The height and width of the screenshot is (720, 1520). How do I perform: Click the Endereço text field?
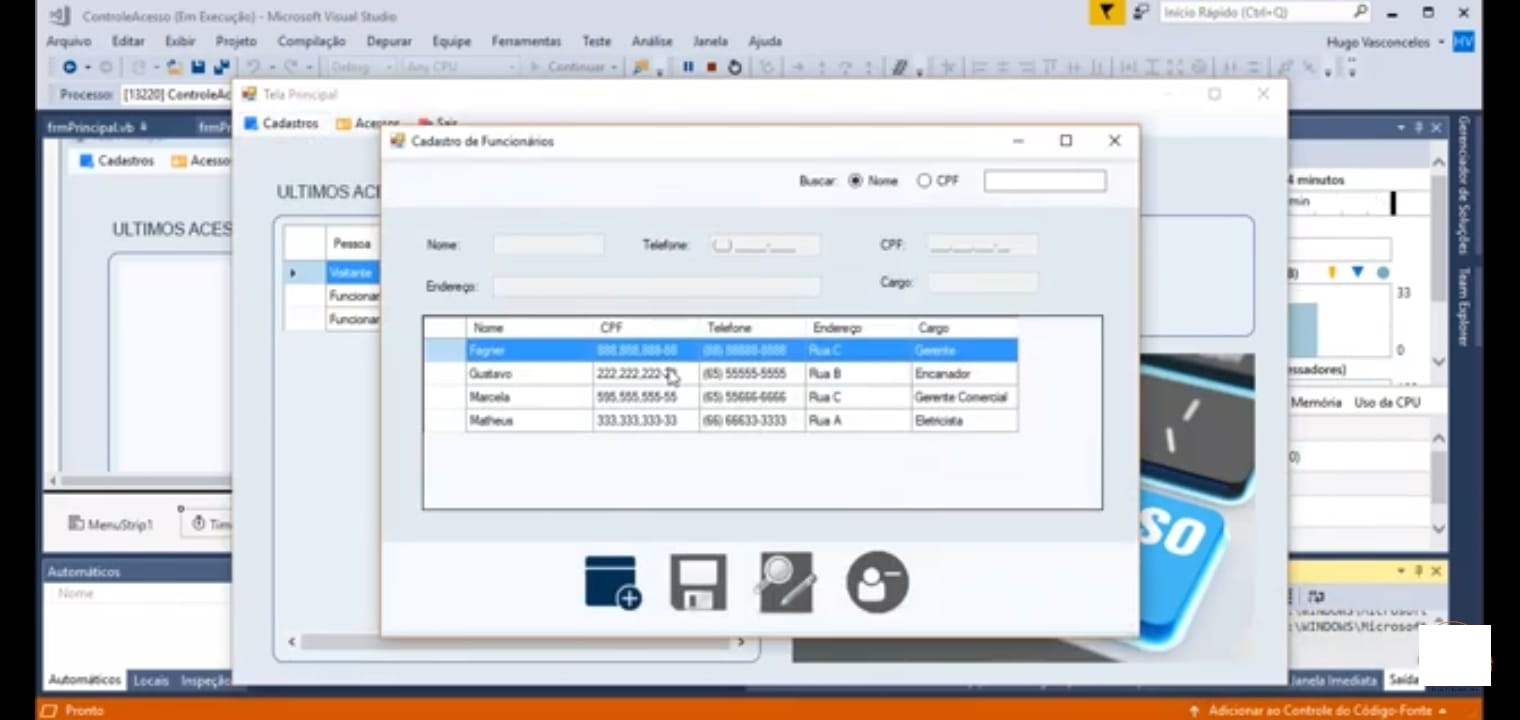click(656, 286)
